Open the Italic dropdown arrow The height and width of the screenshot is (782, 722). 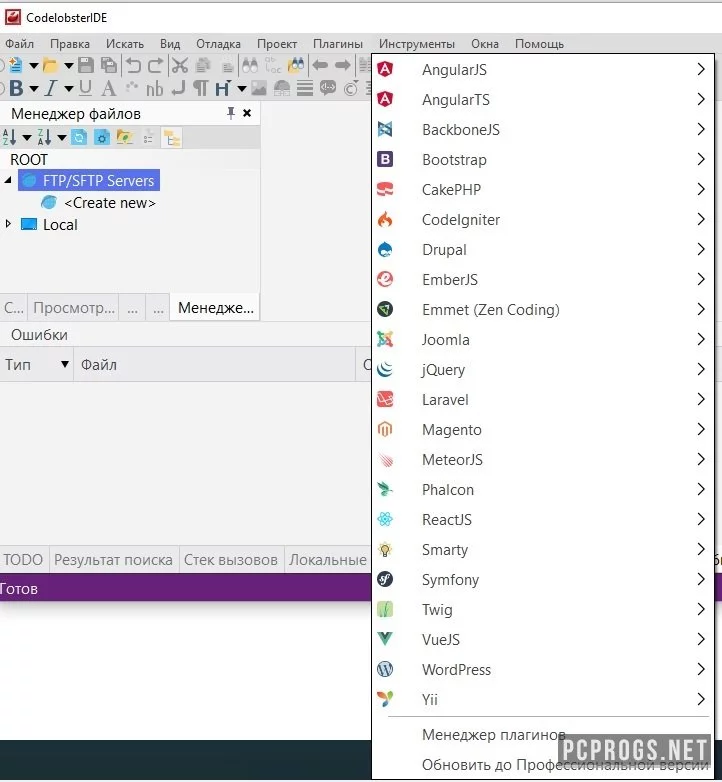coord(69,89)
